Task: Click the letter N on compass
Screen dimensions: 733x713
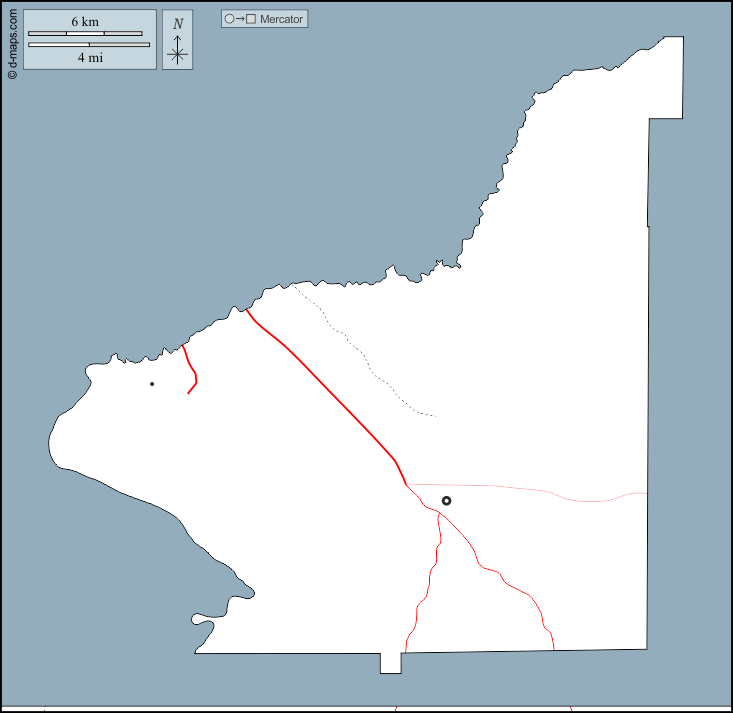Action: (178, 24)
